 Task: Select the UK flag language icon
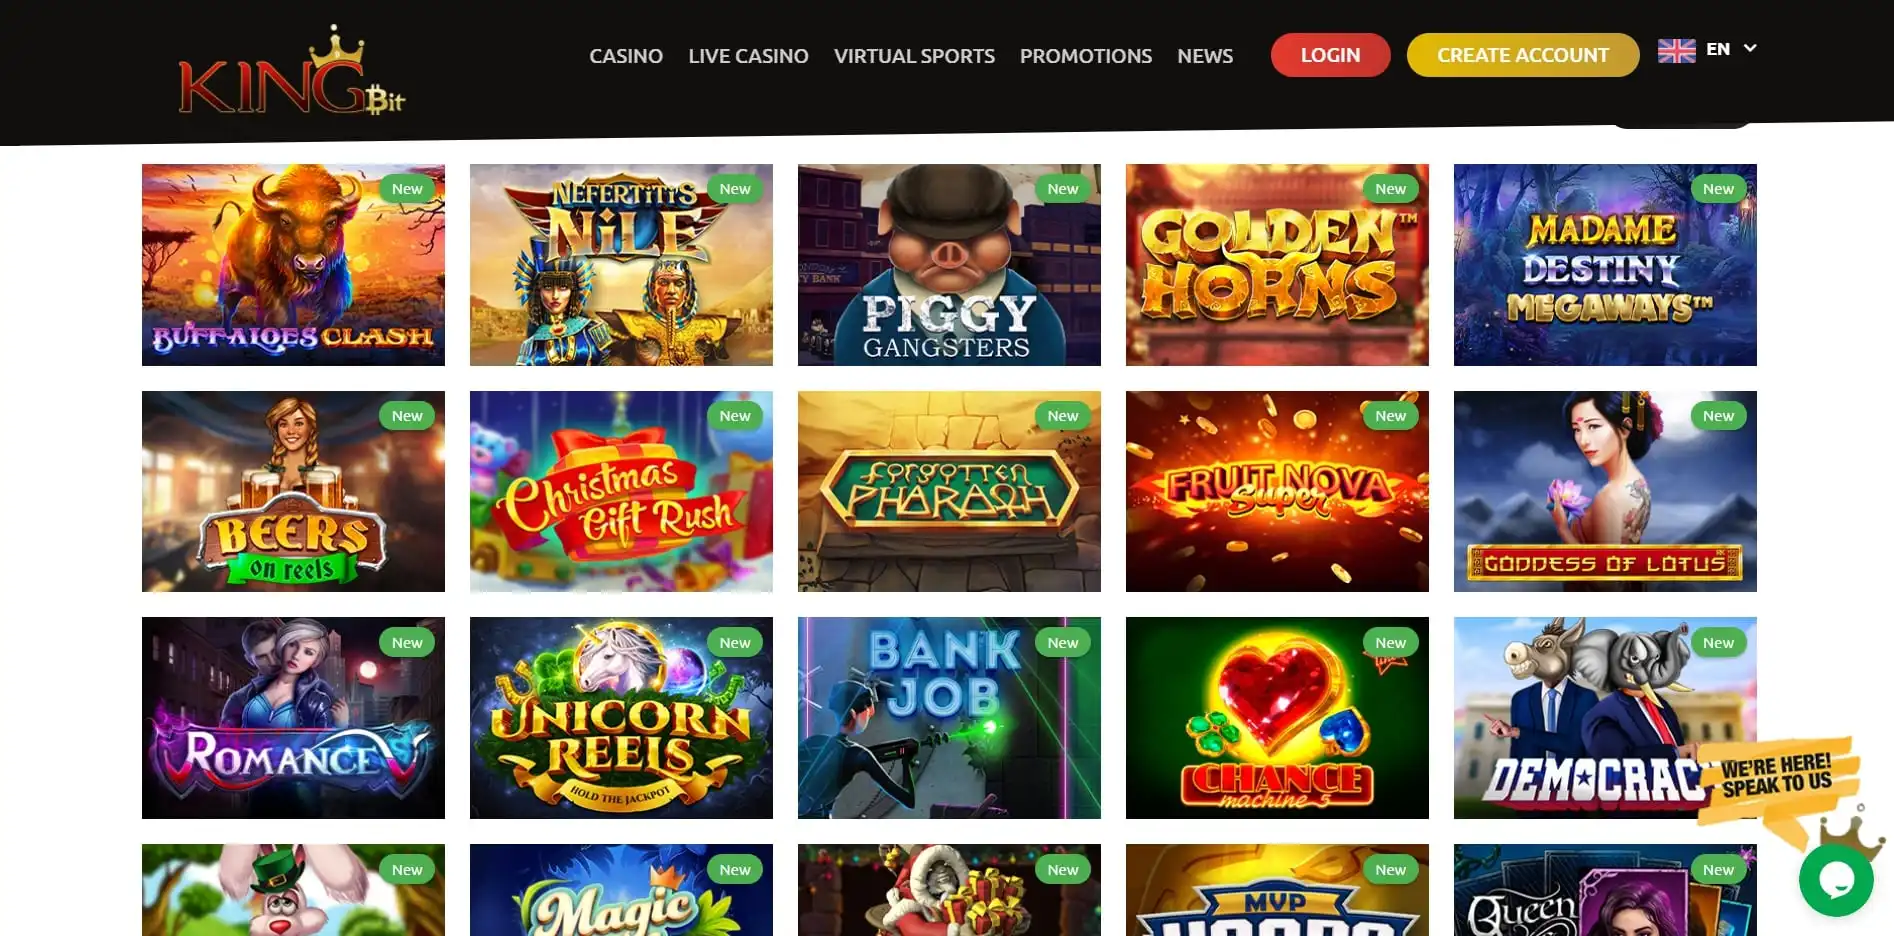[x=1676, y=50]
